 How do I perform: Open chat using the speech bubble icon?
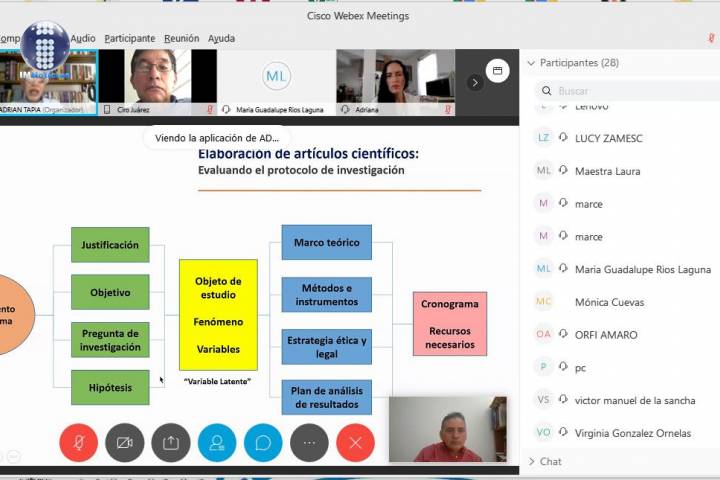[x=263, y=442]
